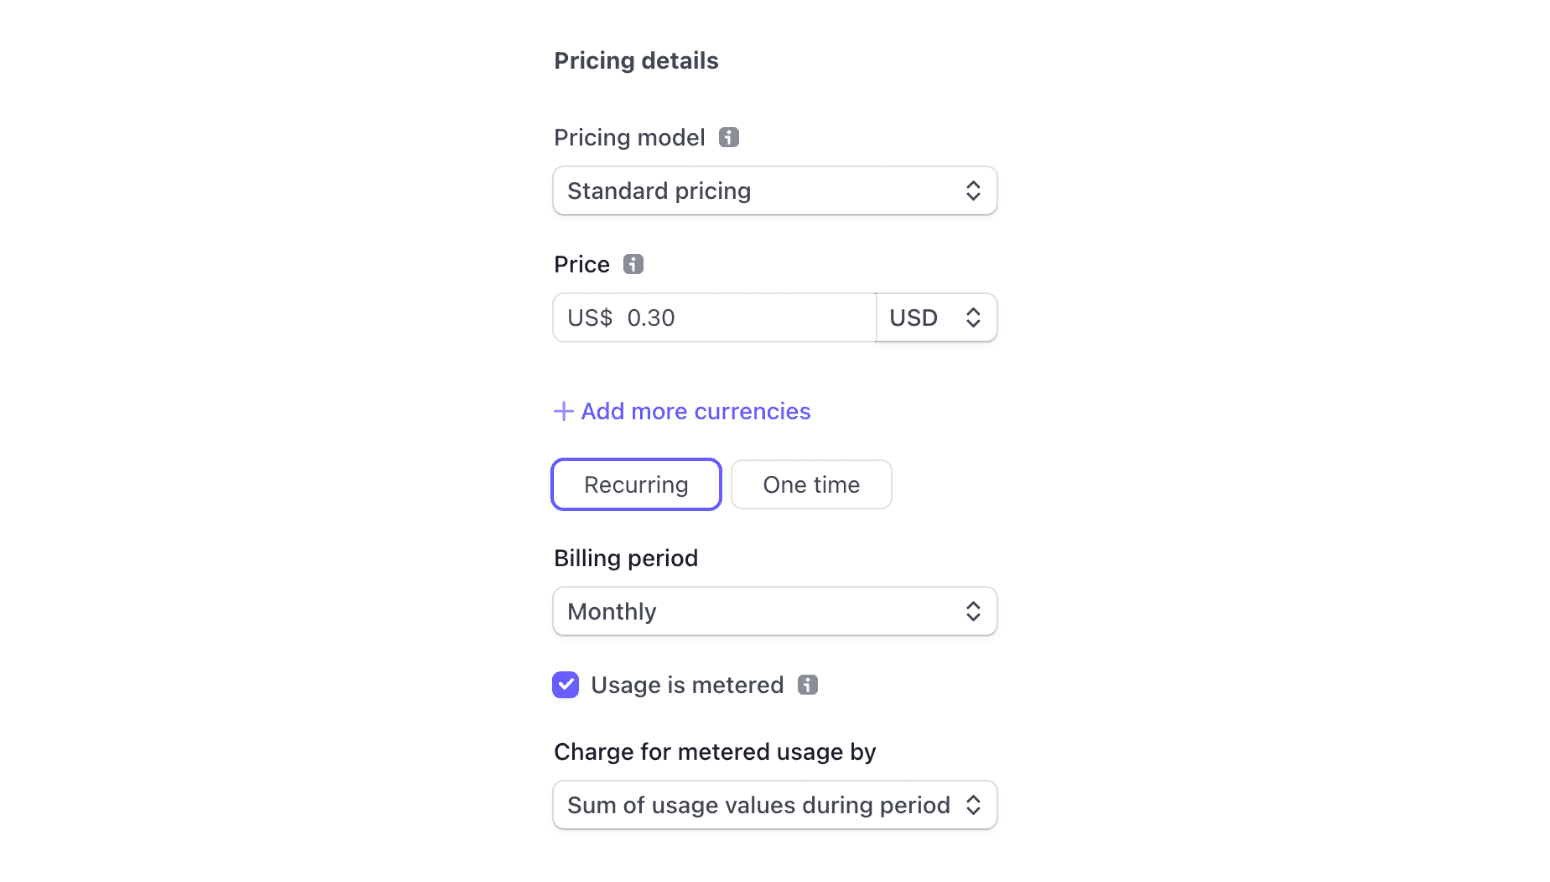Click the info icon beside Usage is metered
This screenshot has height=882, width=1550.
(807, 685)
